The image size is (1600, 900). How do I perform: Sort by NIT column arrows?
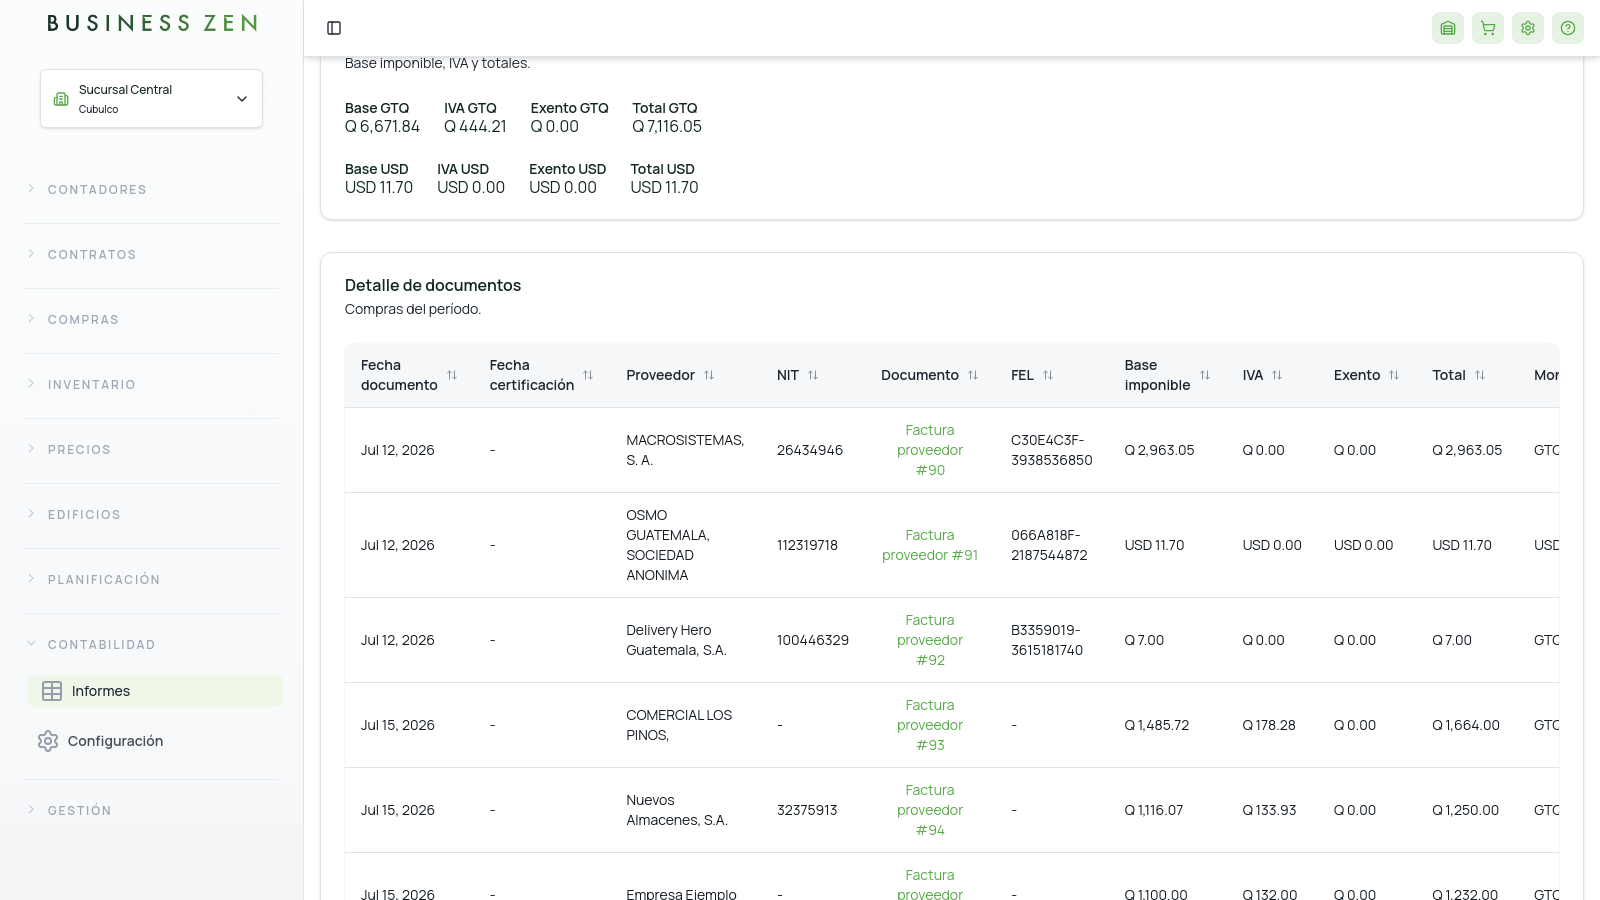(813, 375)
